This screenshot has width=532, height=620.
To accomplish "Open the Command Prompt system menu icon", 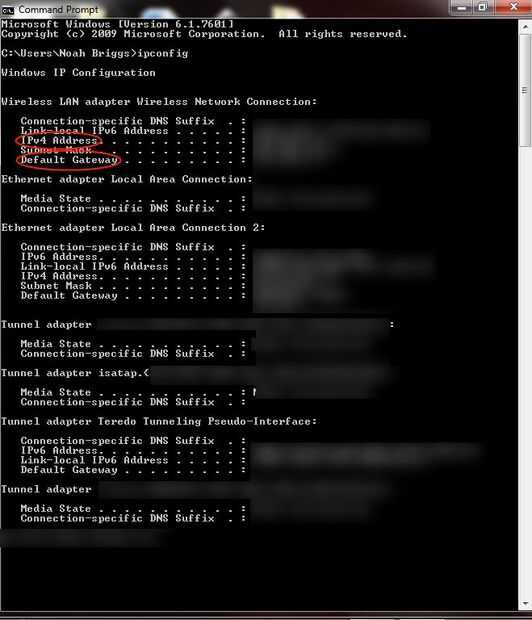I will (x=8, y=9).
